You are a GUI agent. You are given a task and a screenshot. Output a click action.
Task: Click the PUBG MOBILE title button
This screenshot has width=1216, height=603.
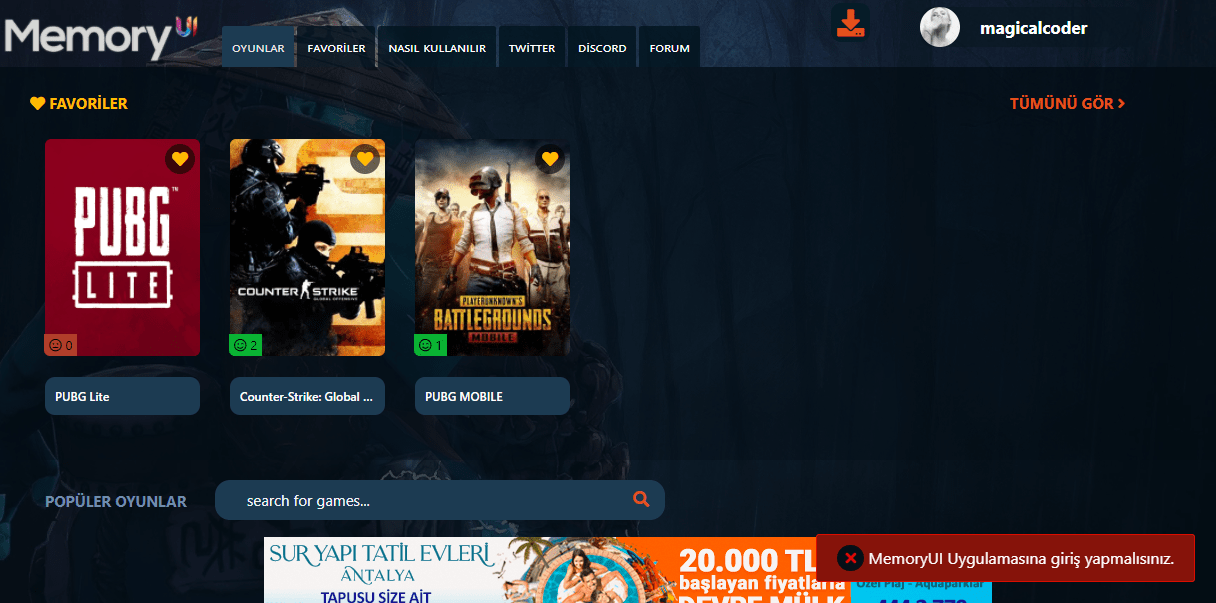point(492,396)
